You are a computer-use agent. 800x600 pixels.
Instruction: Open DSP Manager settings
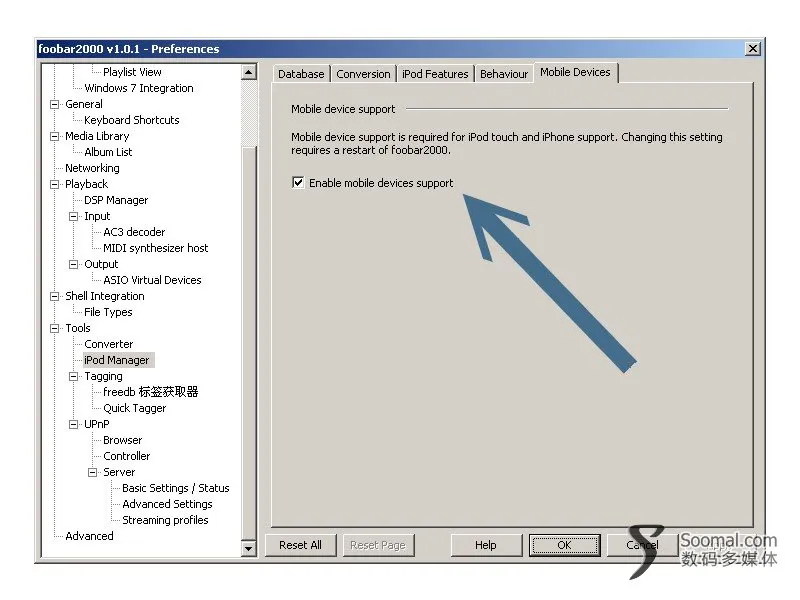click(x=116, y=200)
